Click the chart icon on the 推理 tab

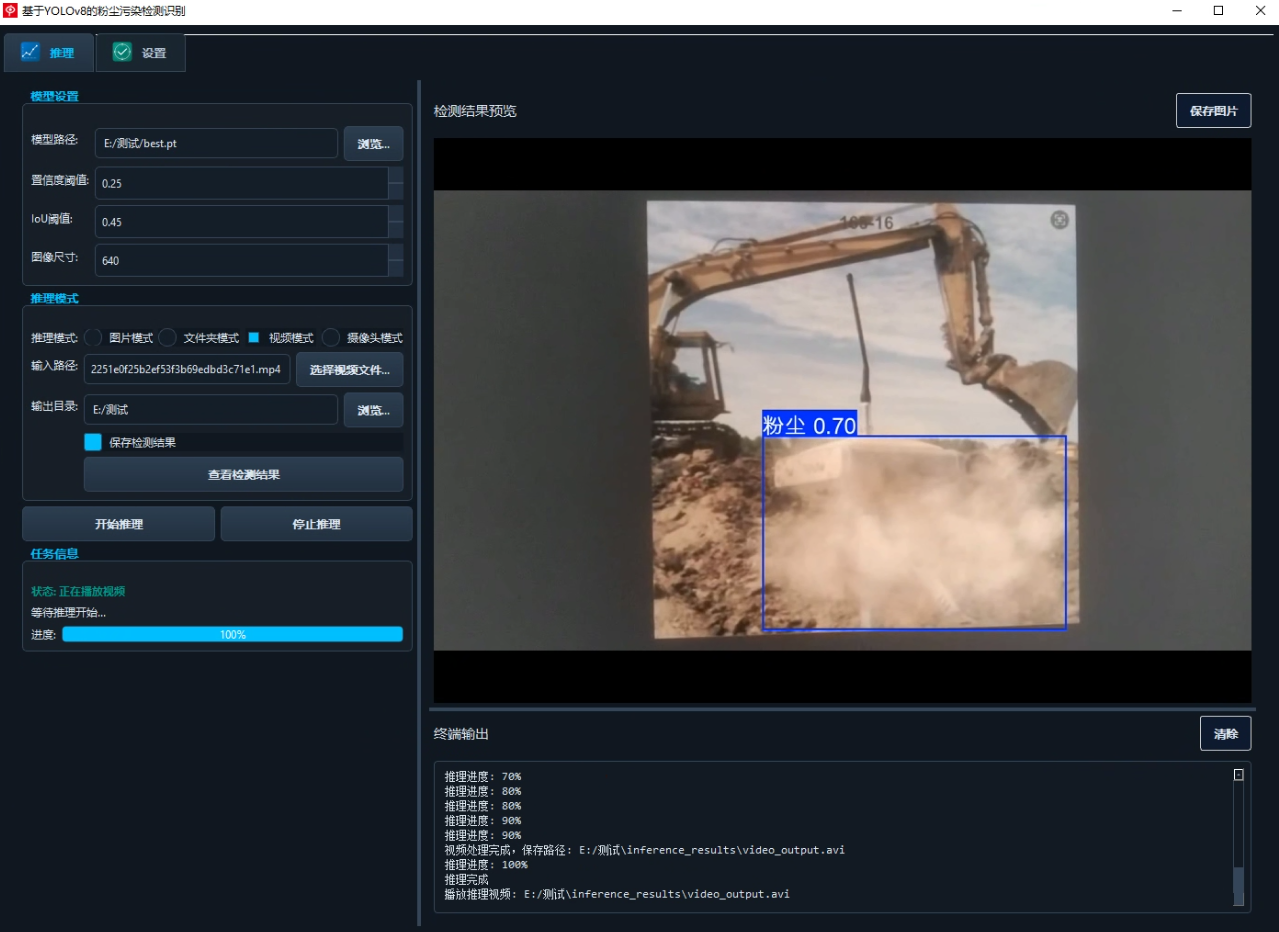[x=30, y=52]
